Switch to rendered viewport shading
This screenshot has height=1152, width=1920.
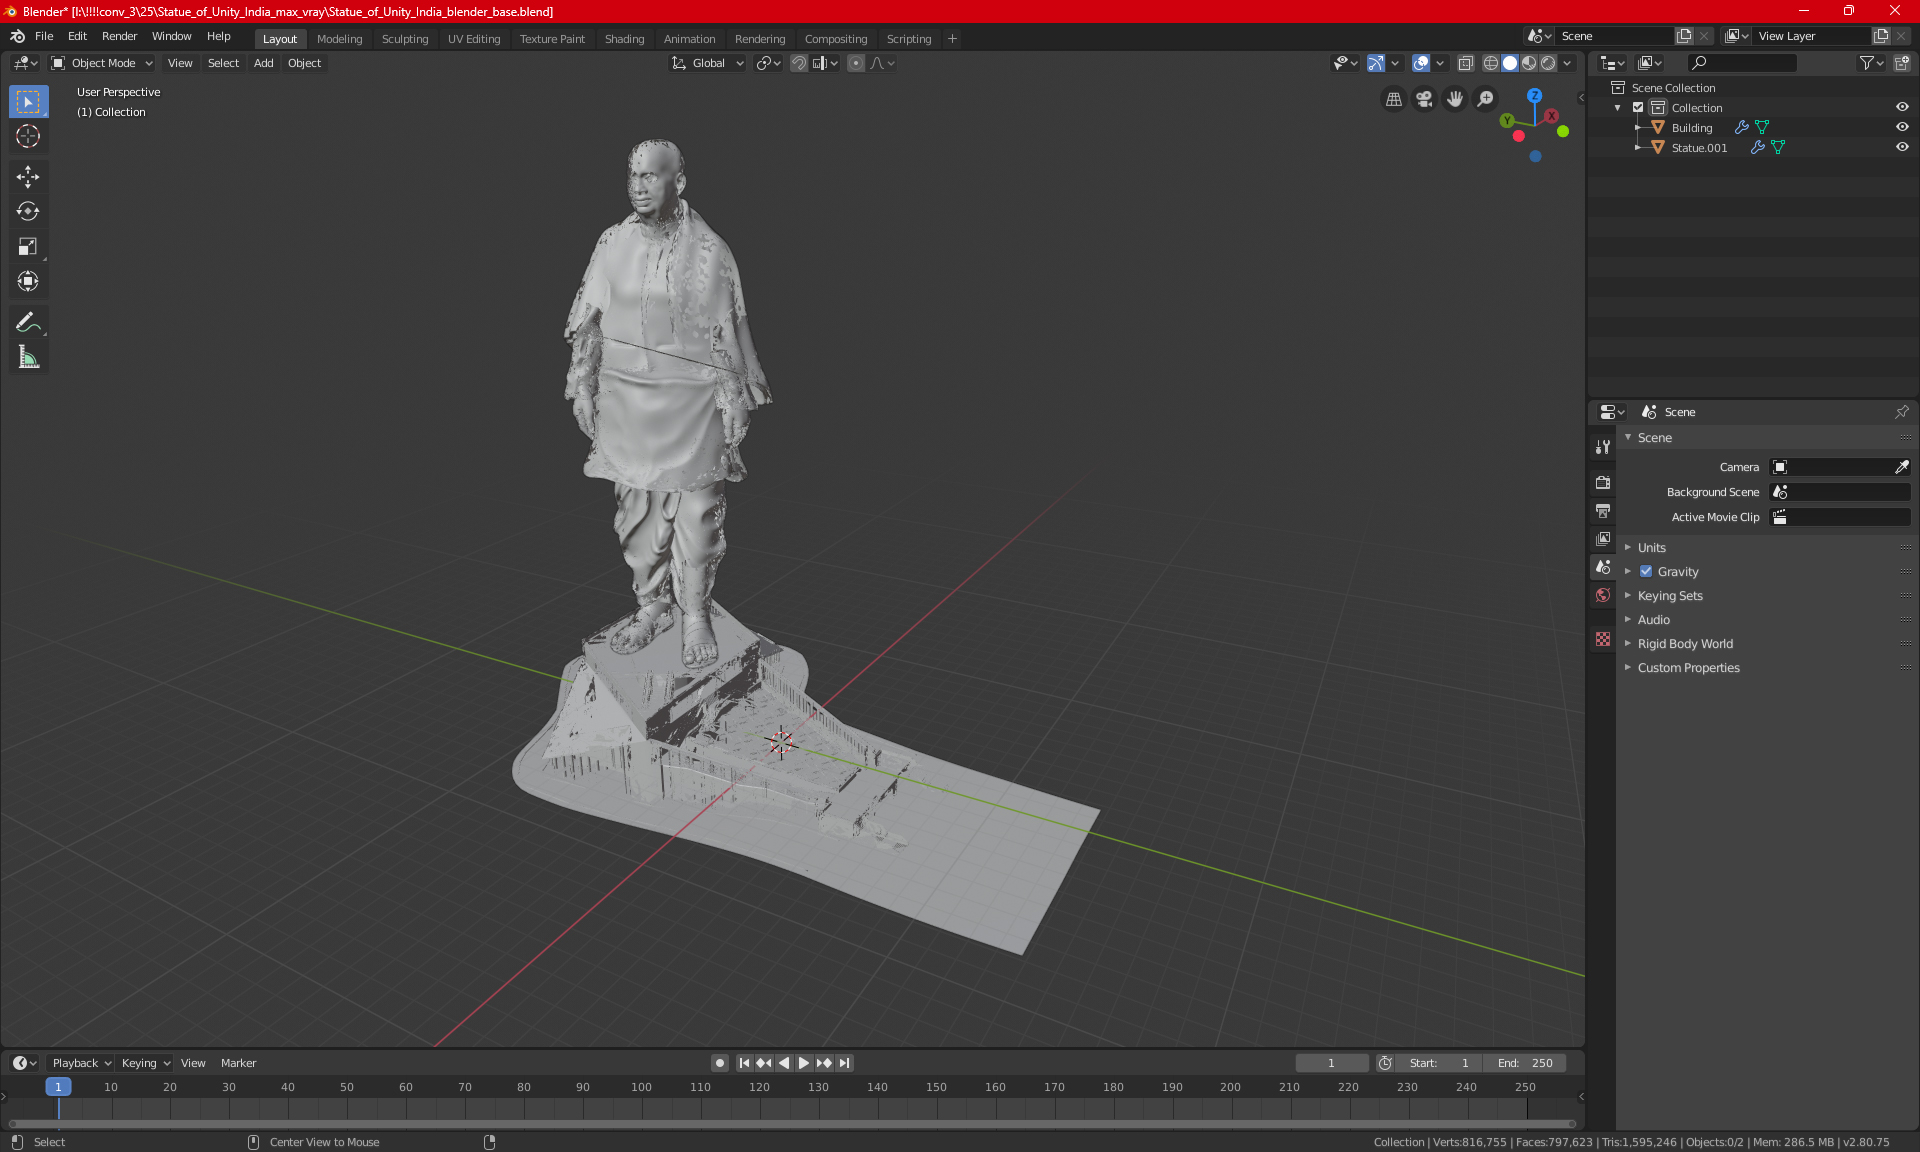[1548, 63]
